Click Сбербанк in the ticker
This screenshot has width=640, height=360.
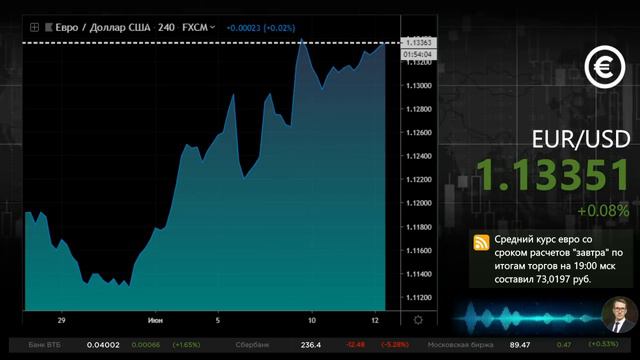[252, 345]
